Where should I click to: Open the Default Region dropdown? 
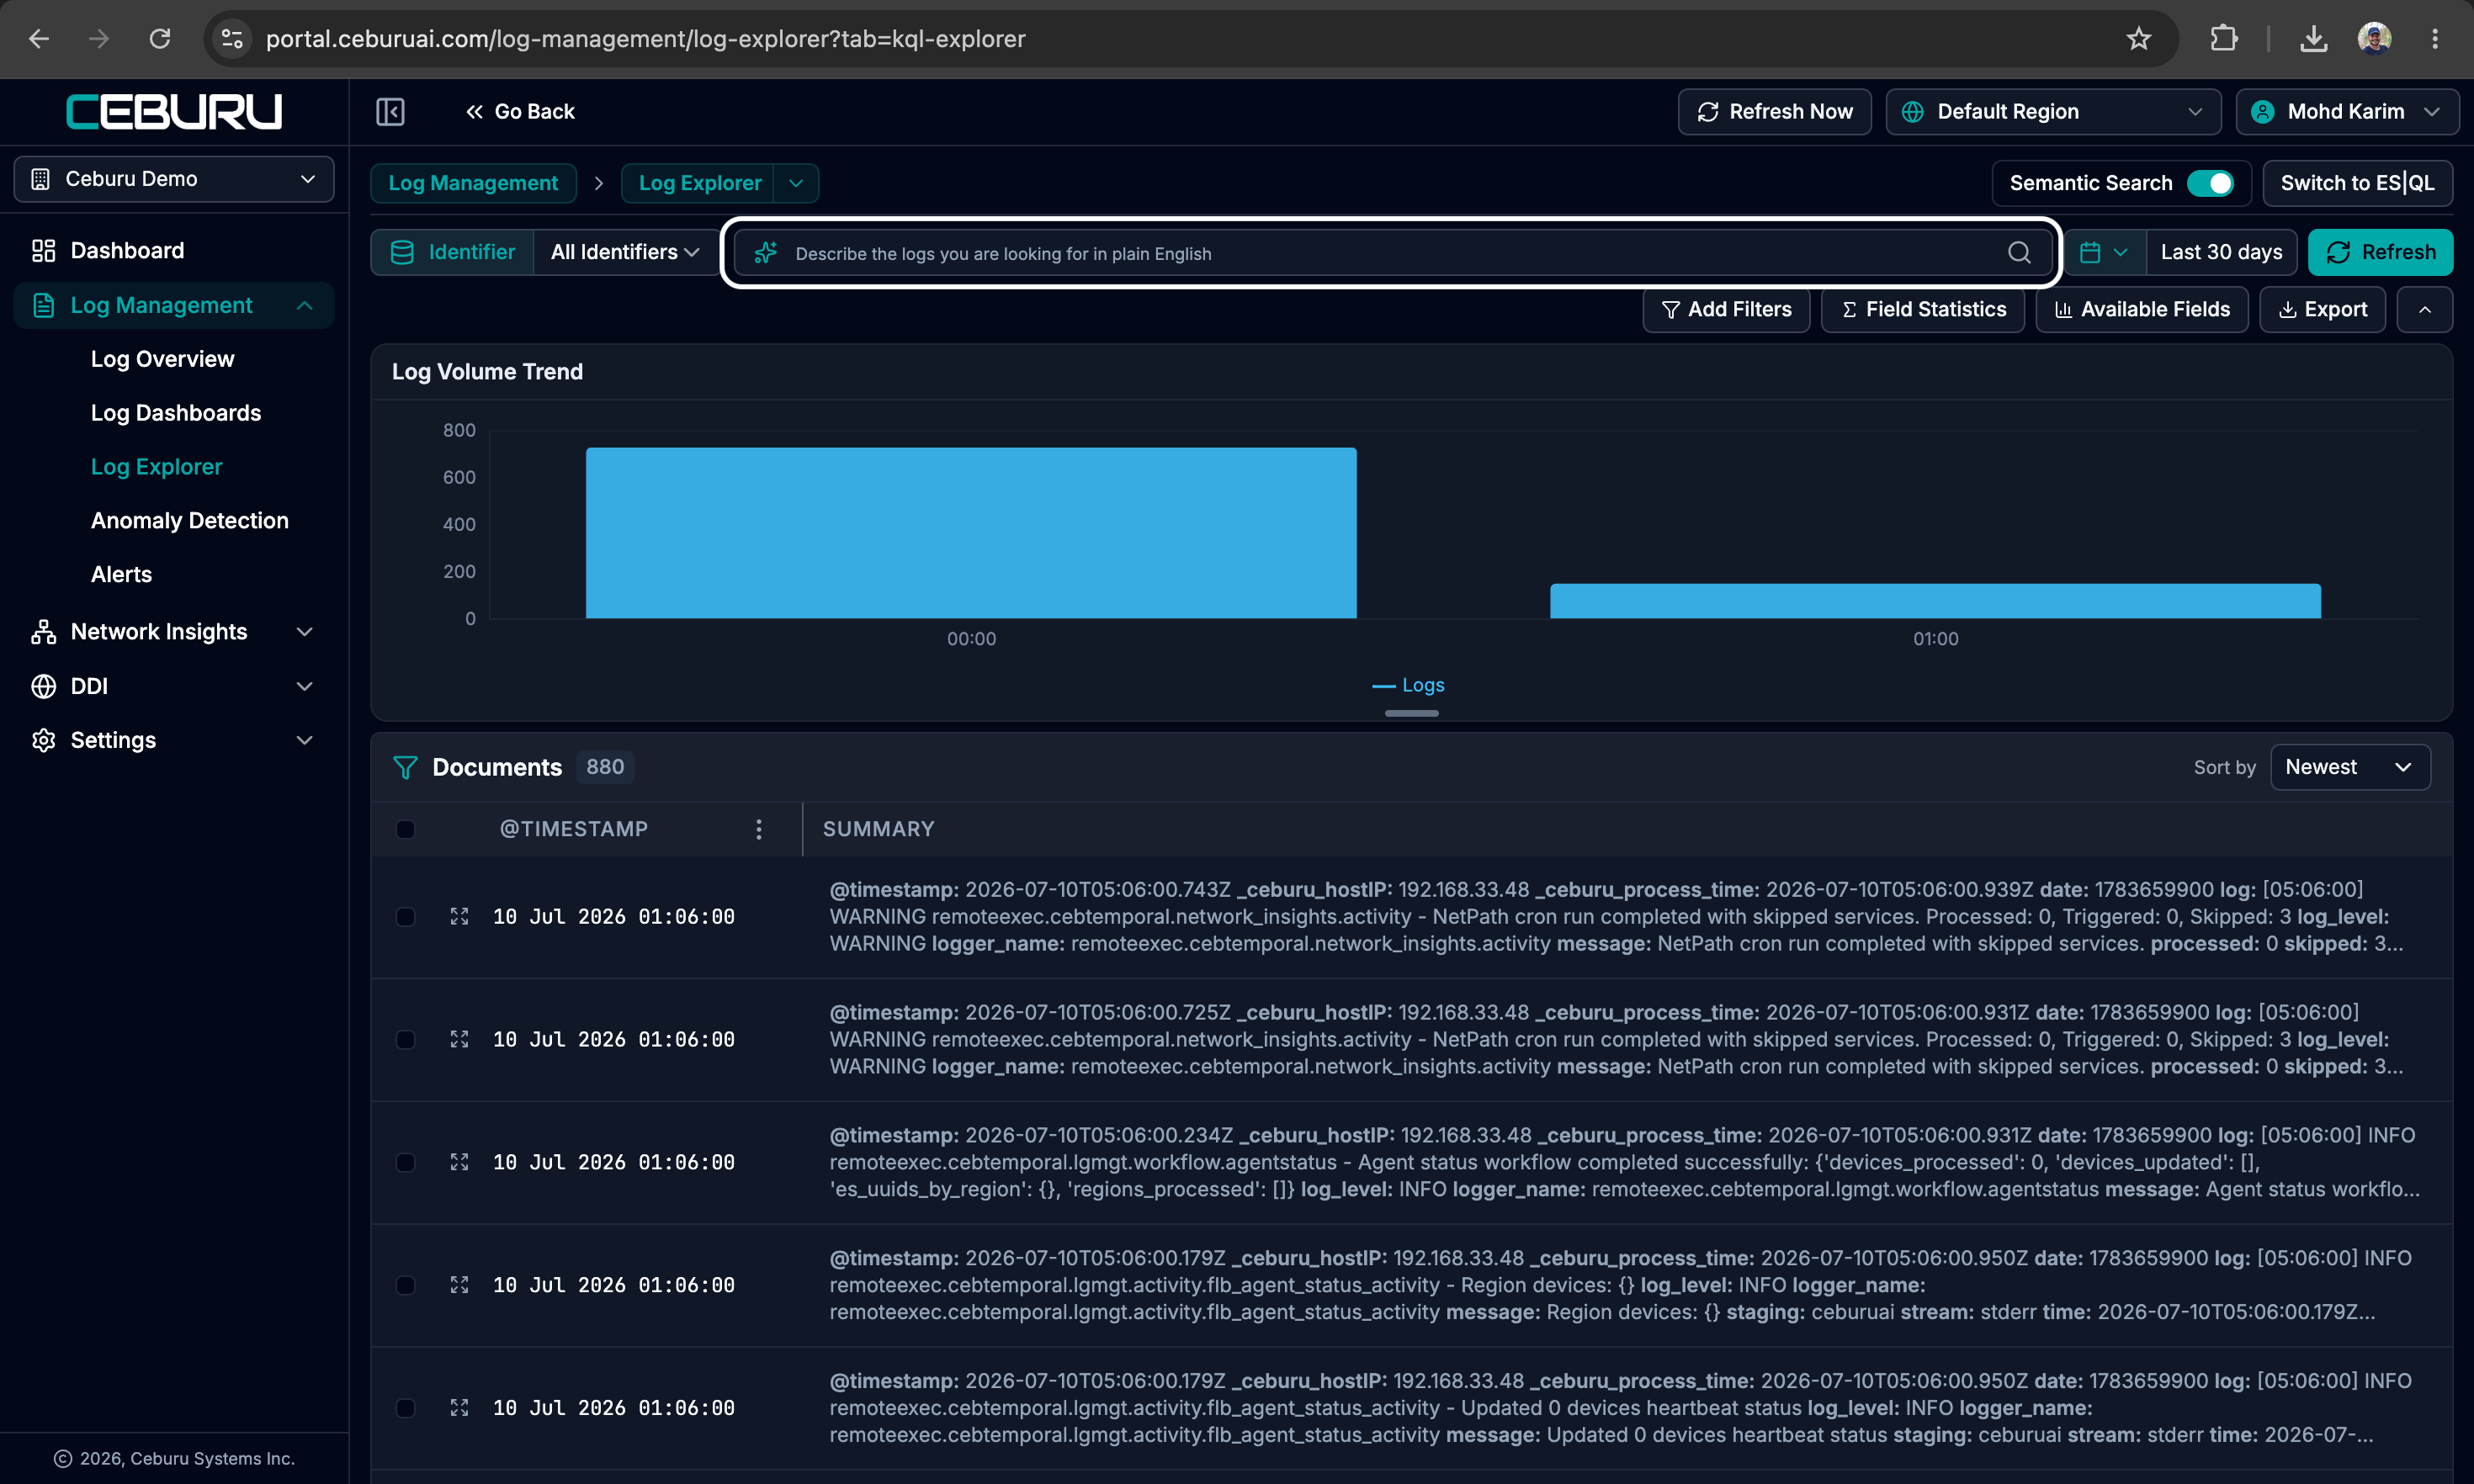(x=2053, y=111)
